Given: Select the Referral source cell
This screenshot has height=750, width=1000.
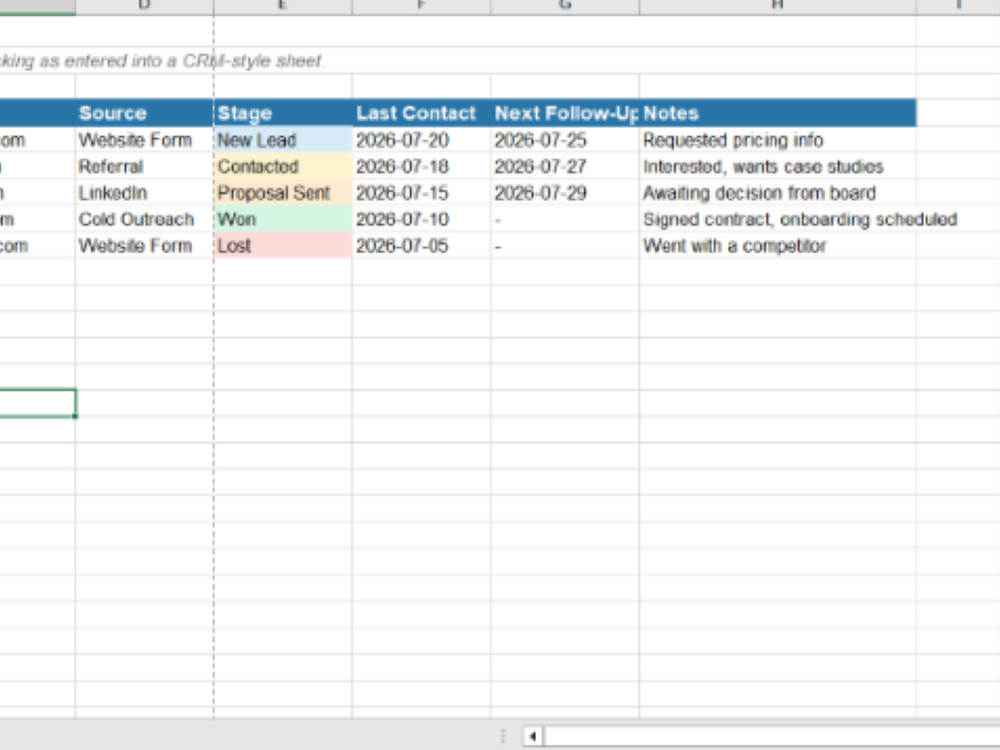Looking at the screenshot, I should click(x=144, y=166).
